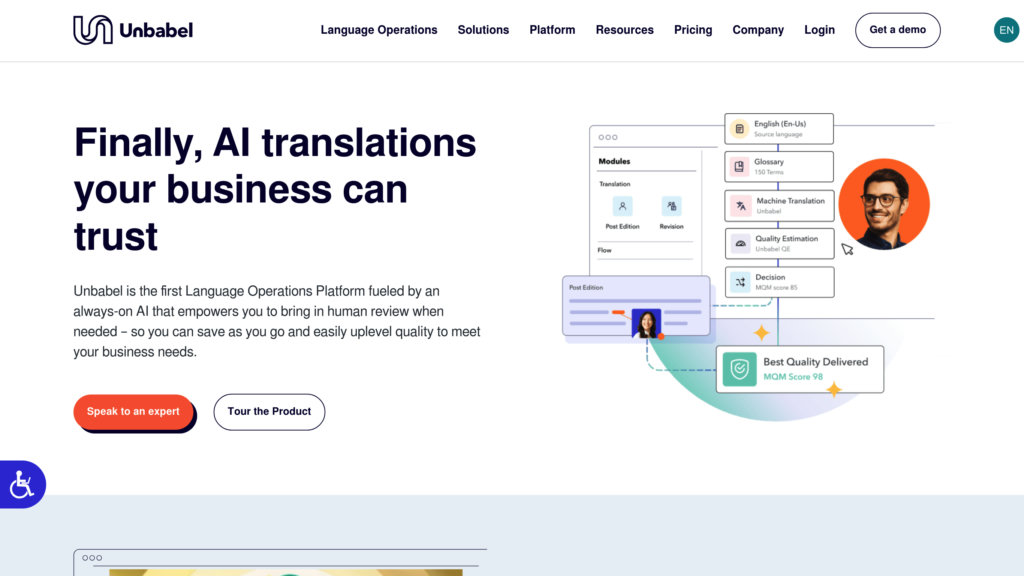Expand the Solutions menu
The width and height of the screenshot is (1024, 576).
click(x=483, y=30)
